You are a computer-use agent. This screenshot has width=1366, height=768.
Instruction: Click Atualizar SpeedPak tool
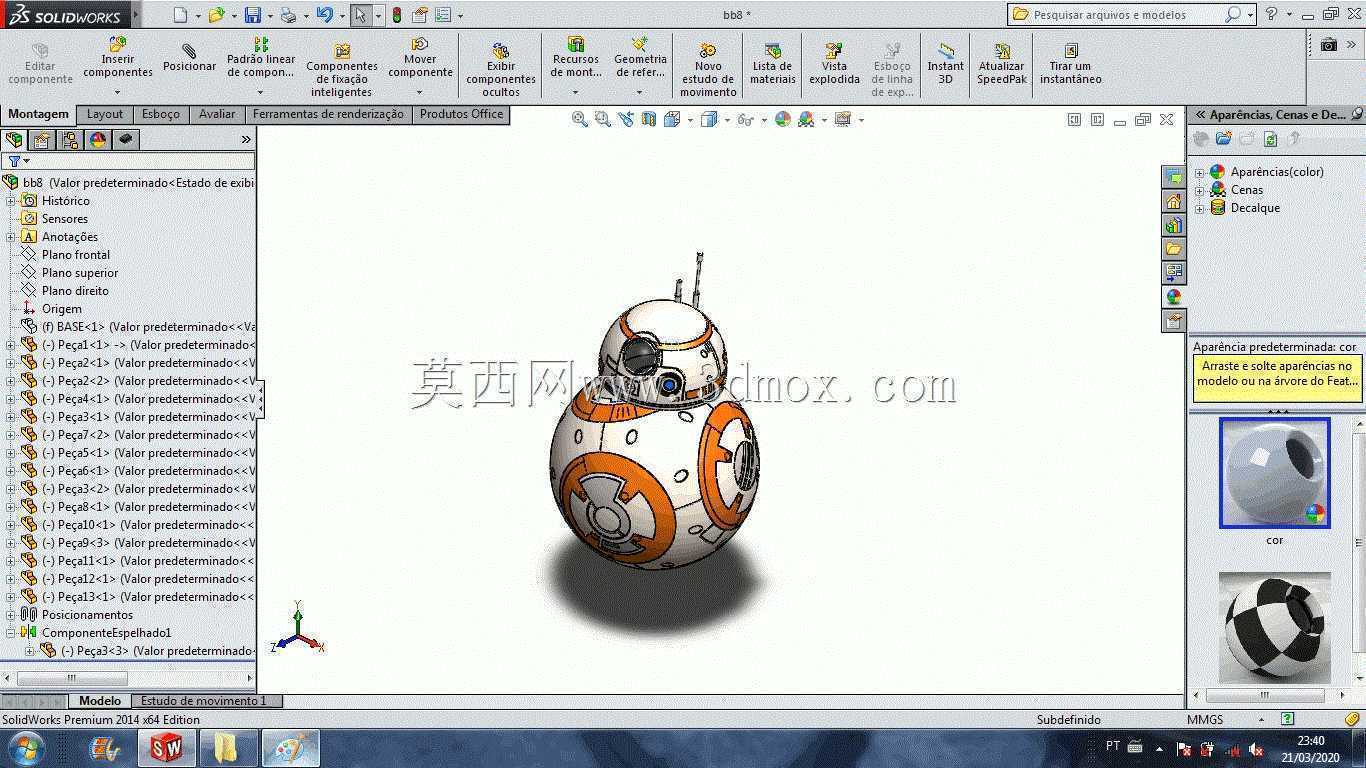point(1002,64)
